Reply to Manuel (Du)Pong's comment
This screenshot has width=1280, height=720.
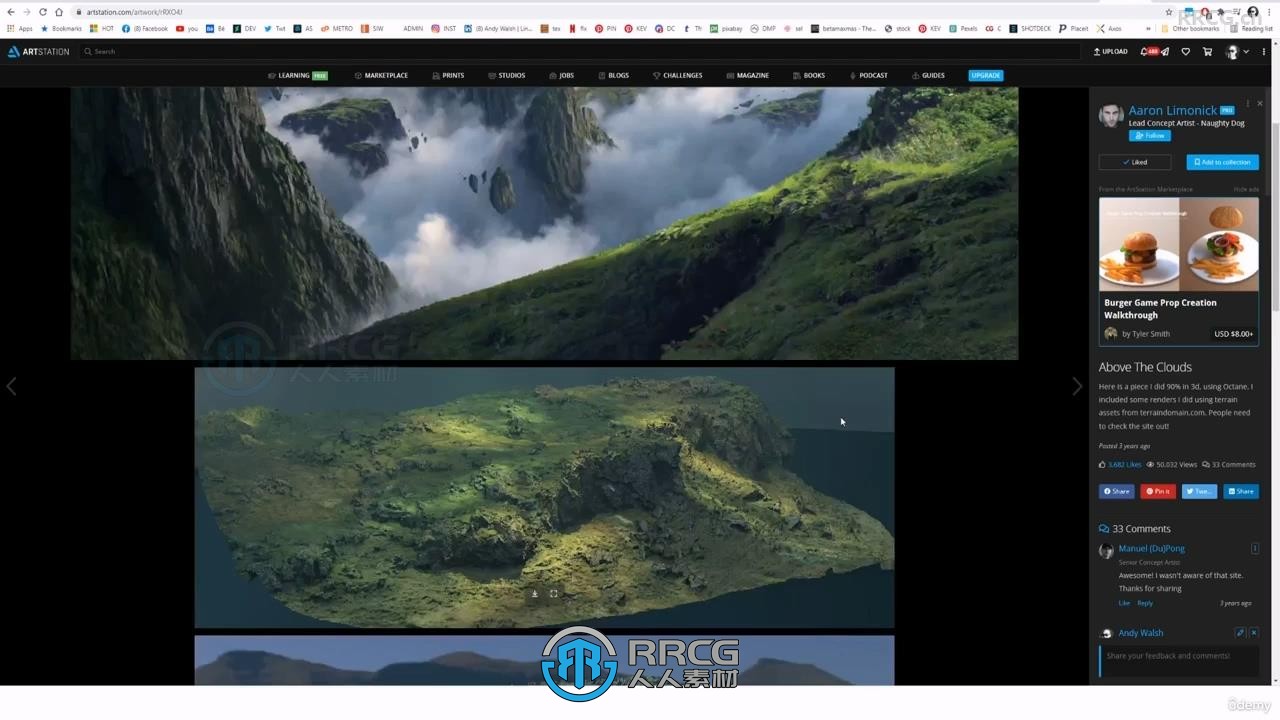pos(1145,603)
